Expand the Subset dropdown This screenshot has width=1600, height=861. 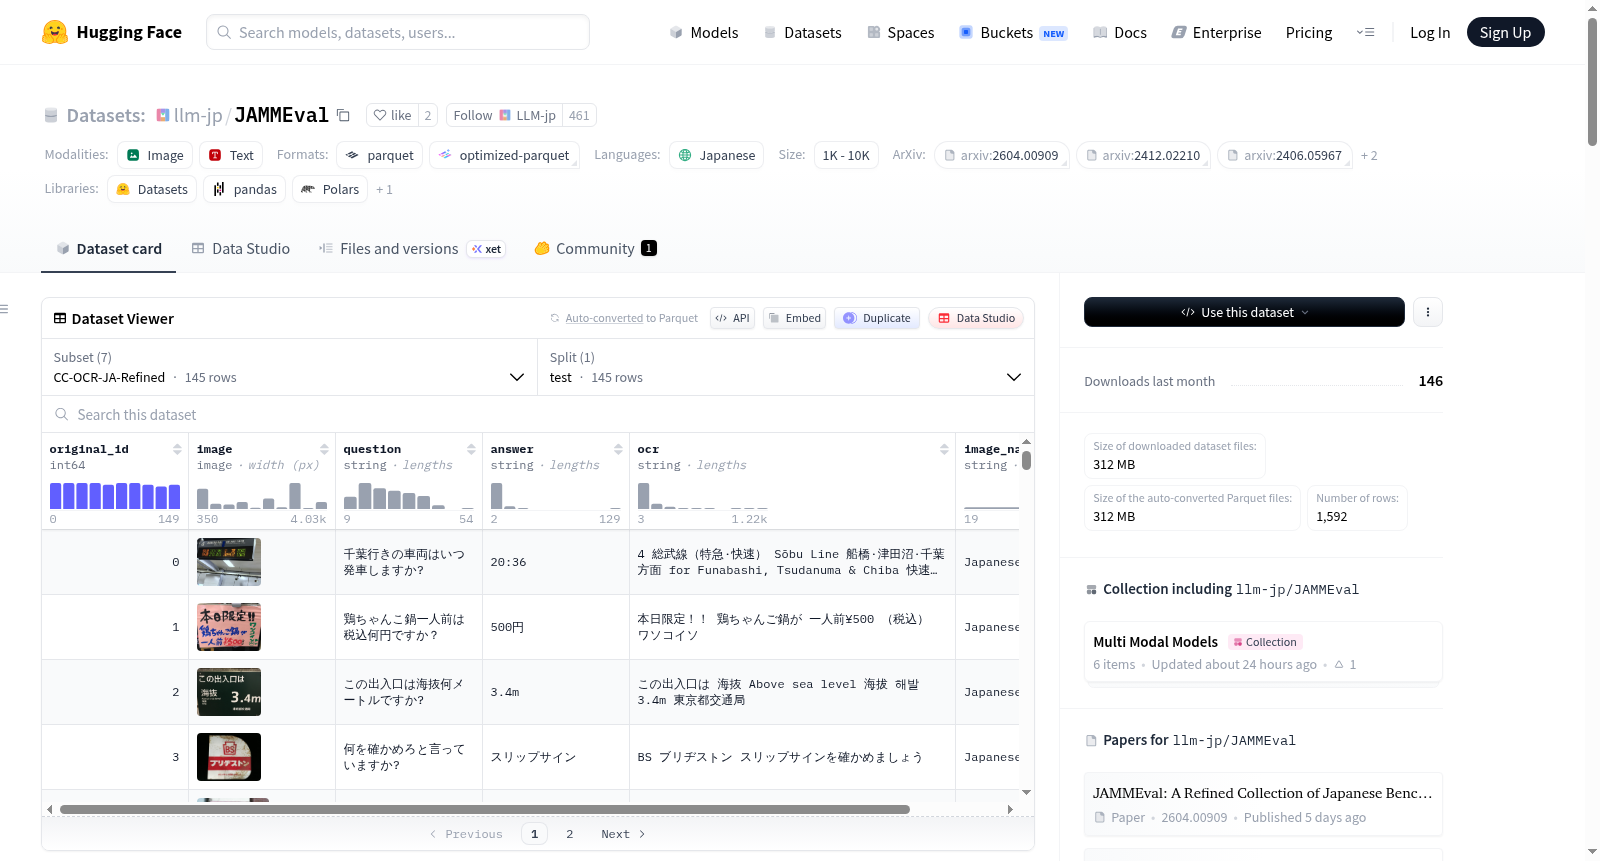[x=290, y=367]
